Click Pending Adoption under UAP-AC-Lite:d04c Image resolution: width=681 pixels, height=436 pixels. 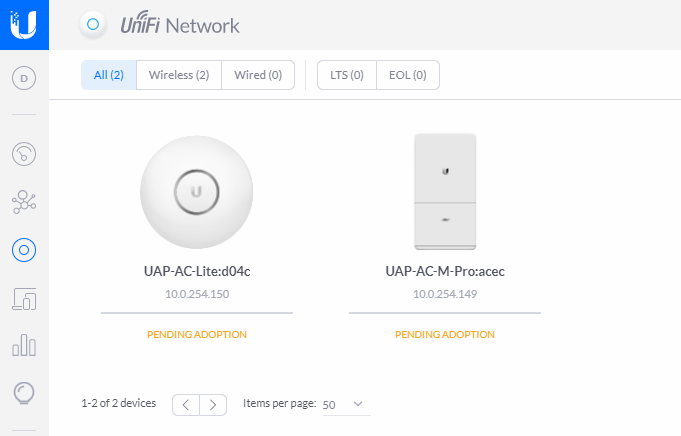(x=197, y=334)
